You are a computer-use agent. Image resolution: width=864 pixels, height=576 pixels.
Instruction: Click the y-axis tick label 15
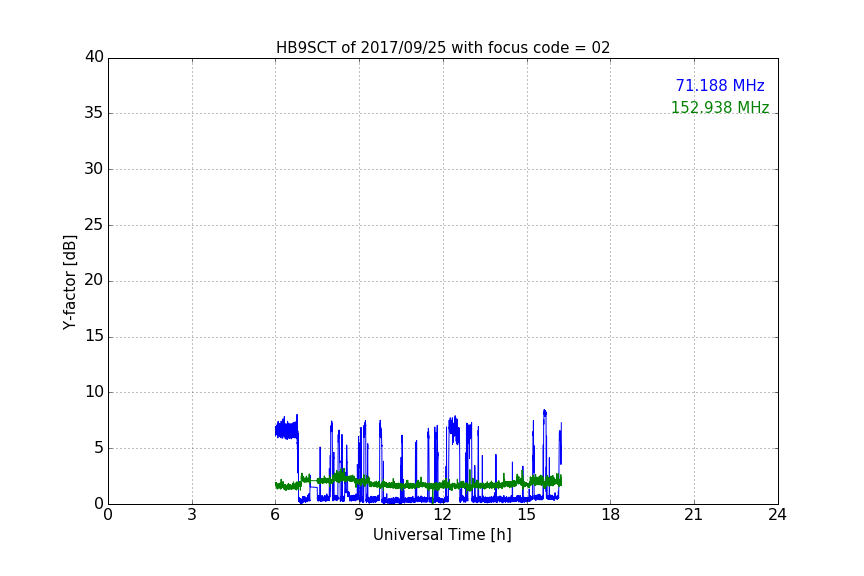pos(94,336)
